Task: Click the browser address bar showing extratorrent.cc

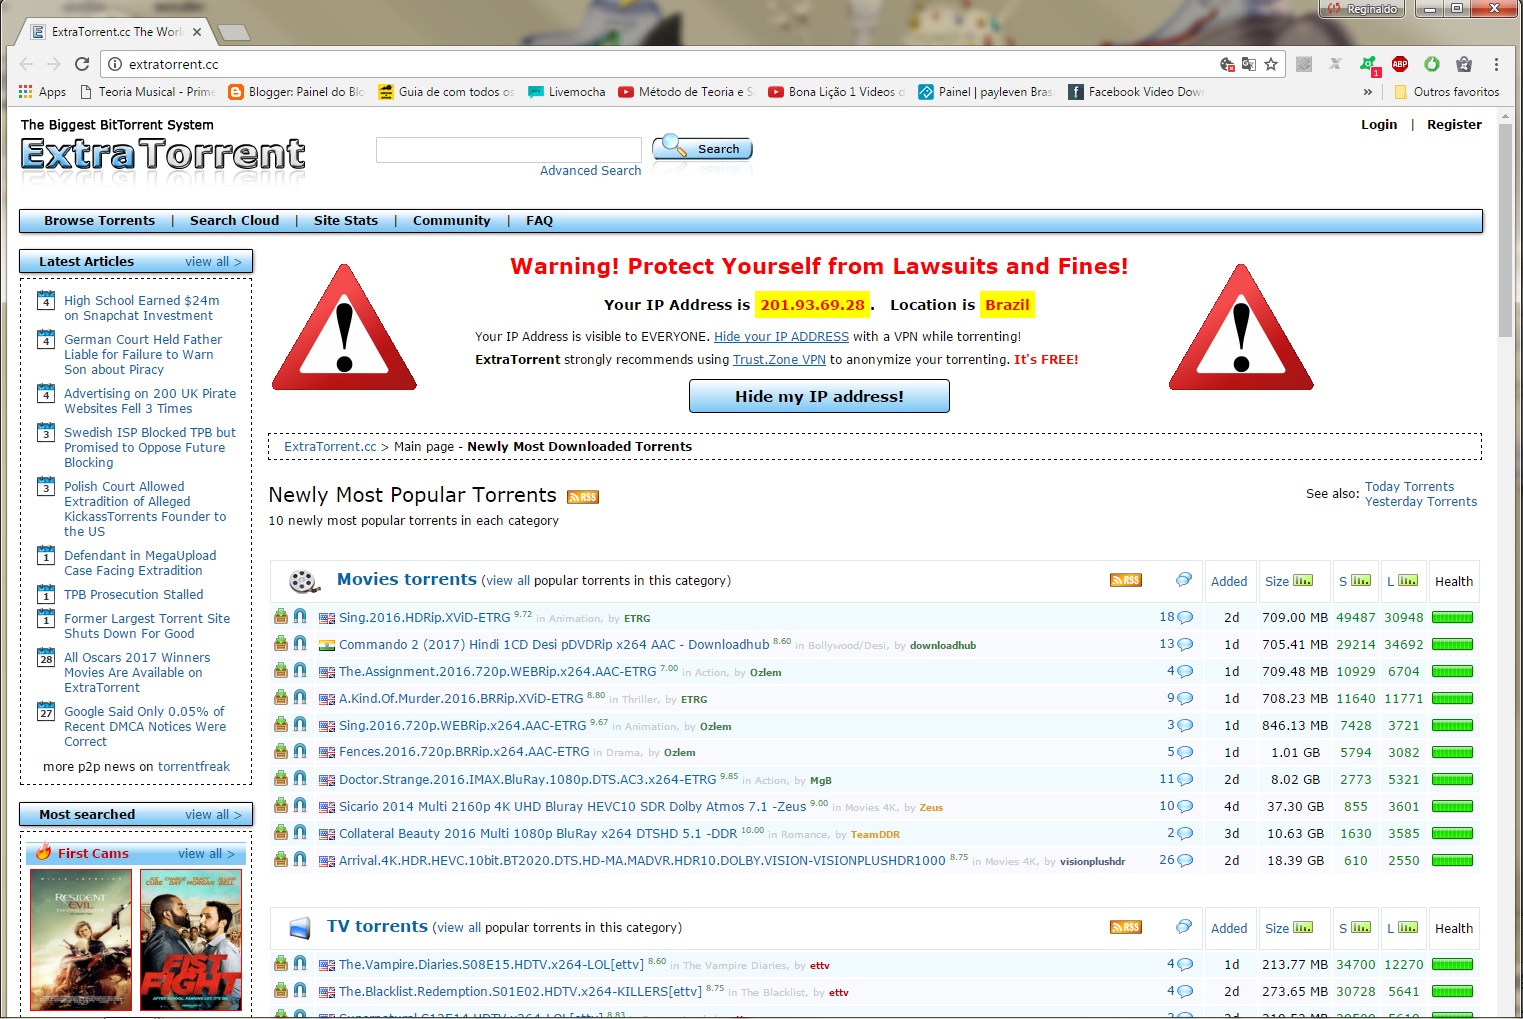Action: point(660,64)
